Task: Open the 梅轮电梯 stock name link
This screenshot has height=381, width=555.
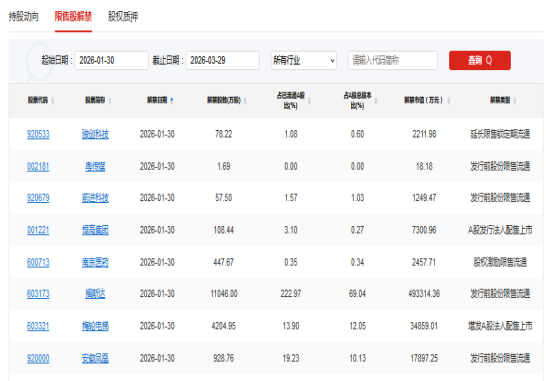Action: [95, 326]
